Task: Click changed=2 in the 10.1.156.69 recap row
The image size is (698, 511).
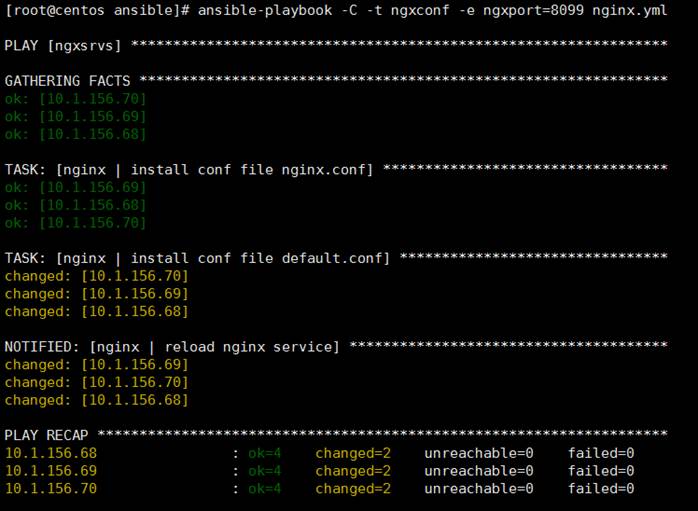Action: coord(353,471)
